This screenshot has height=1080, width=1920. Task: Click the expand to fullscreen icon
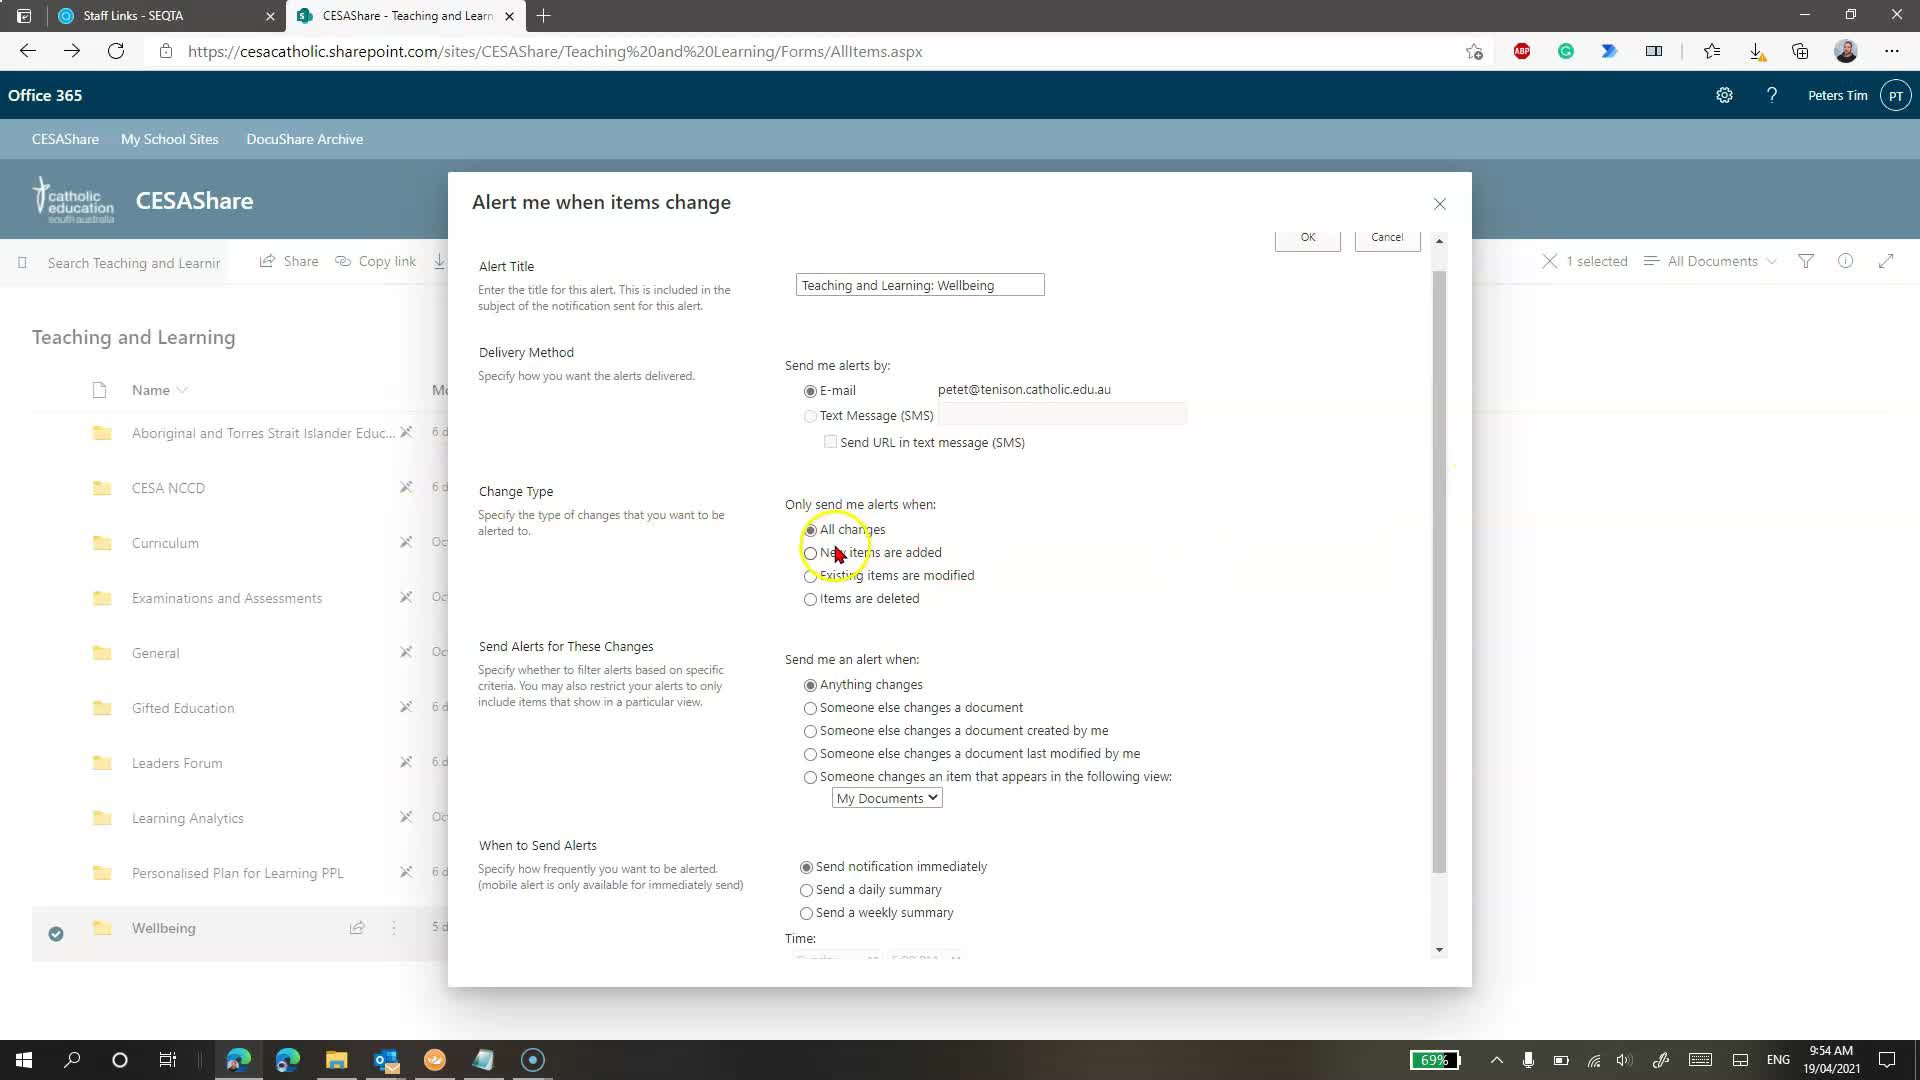(1886, 261)
